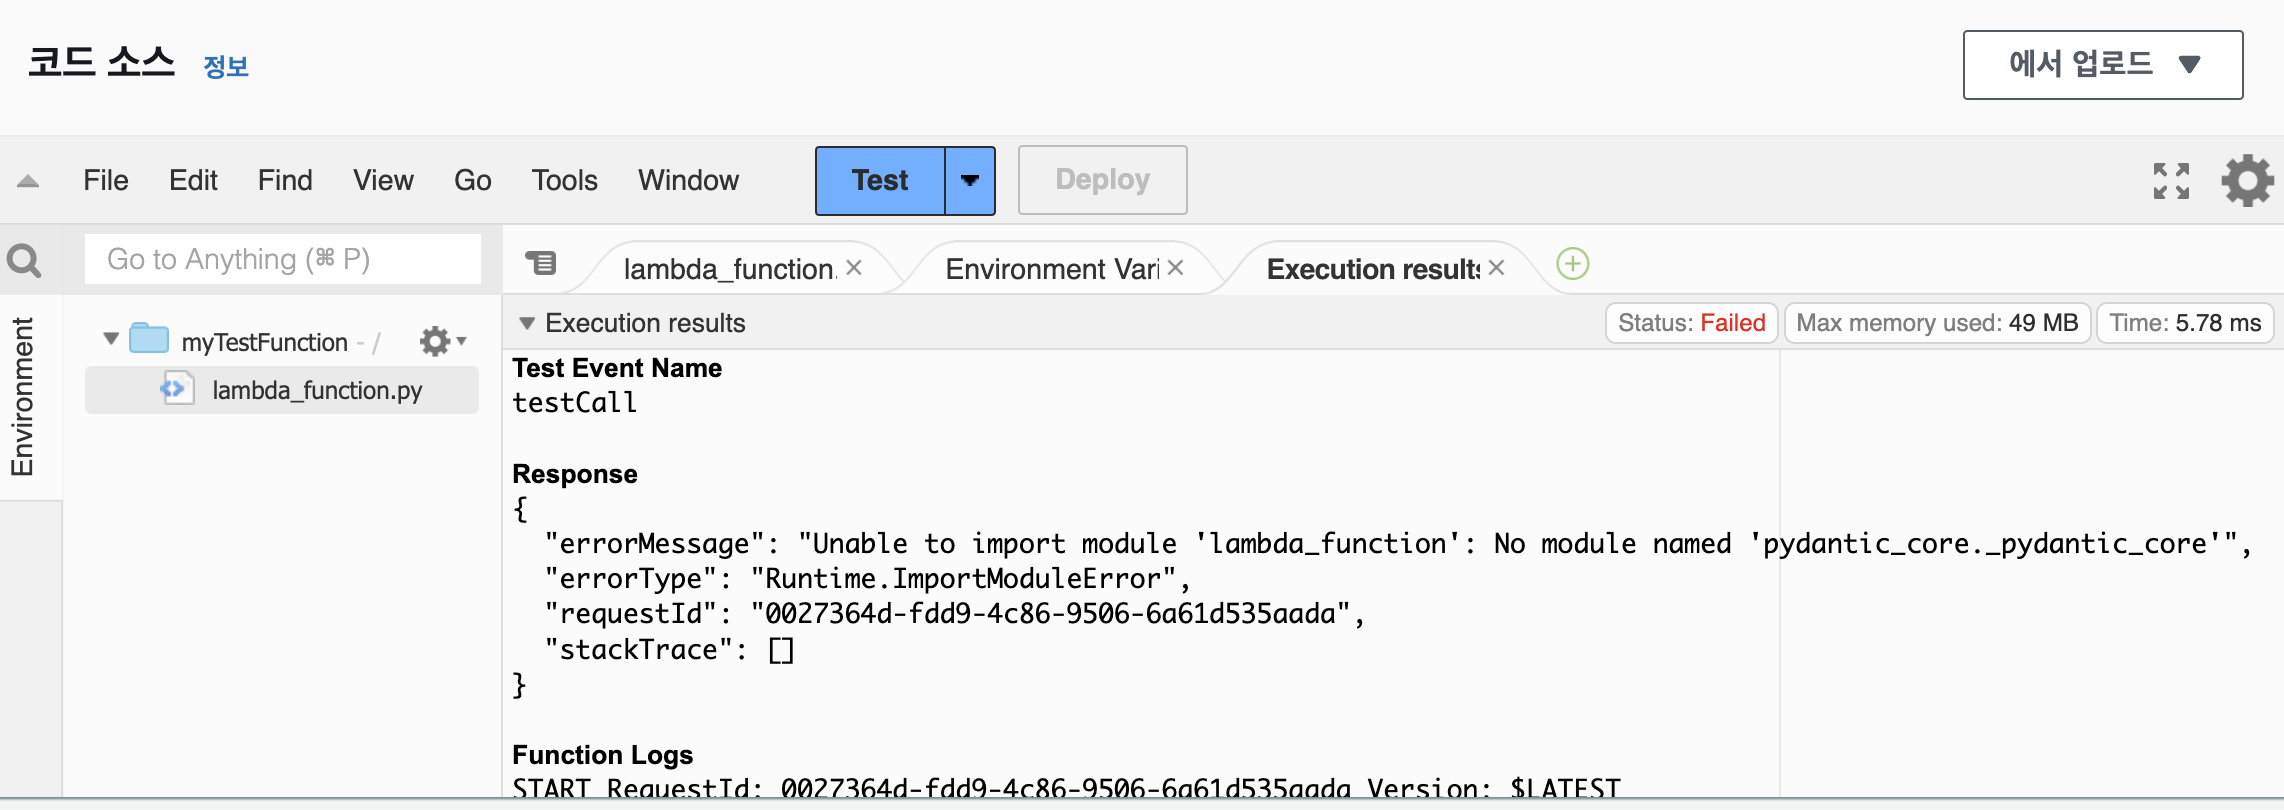Close the Environment Variables tab

[x=1175, y=268]
